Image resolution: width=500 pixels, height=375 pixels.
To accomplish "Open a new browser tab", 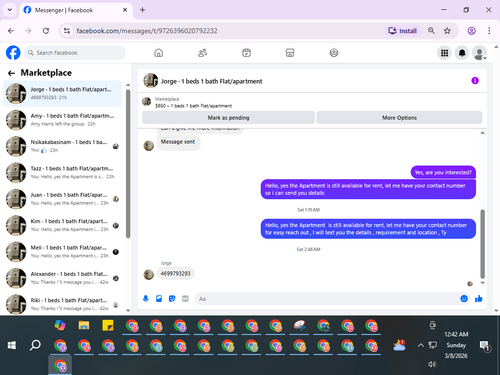I will (x=142, y=10).
